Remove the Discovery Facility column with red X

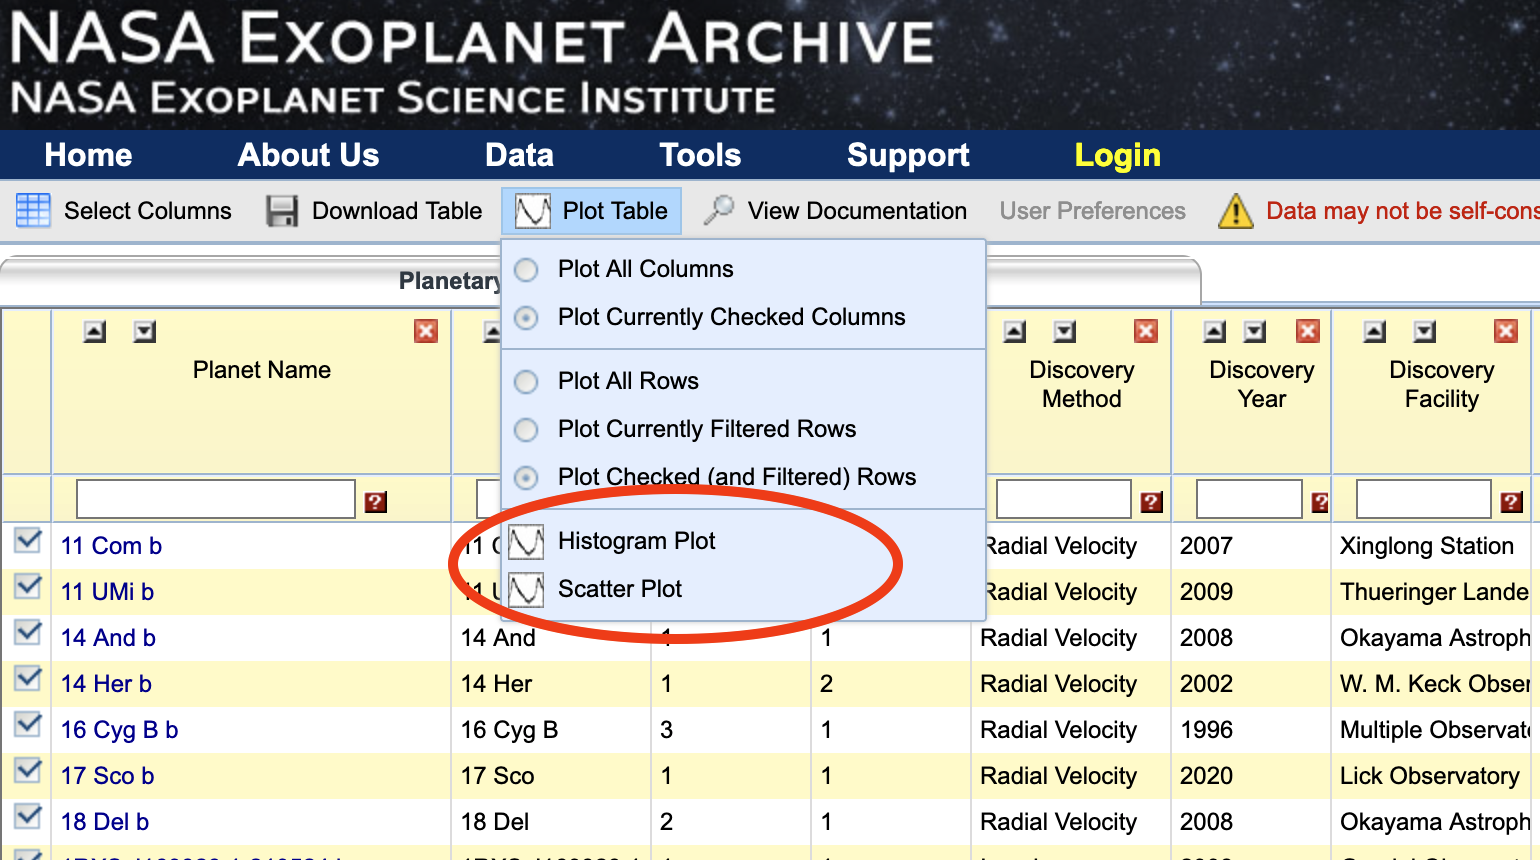click(x=1506, y=331)
